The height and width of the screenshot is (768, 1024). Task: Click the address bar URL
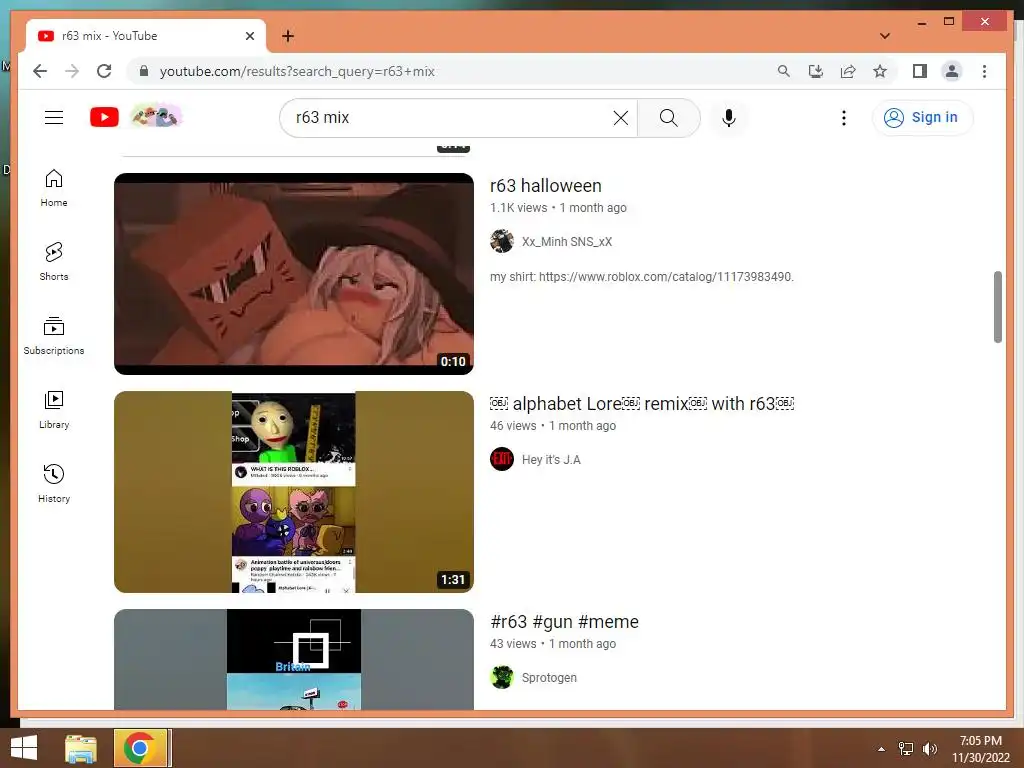coord(297,71)
